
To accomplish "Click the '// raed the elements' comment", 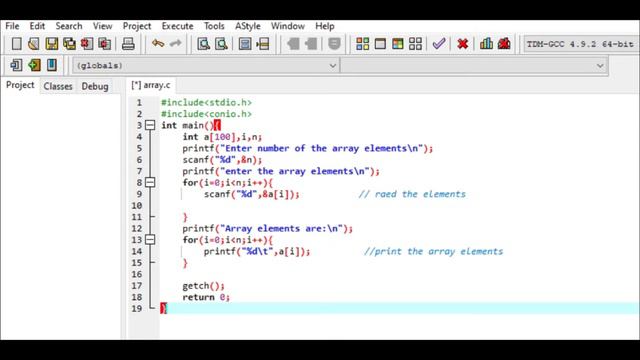I will pyautogui.click(x=412, y=194).
